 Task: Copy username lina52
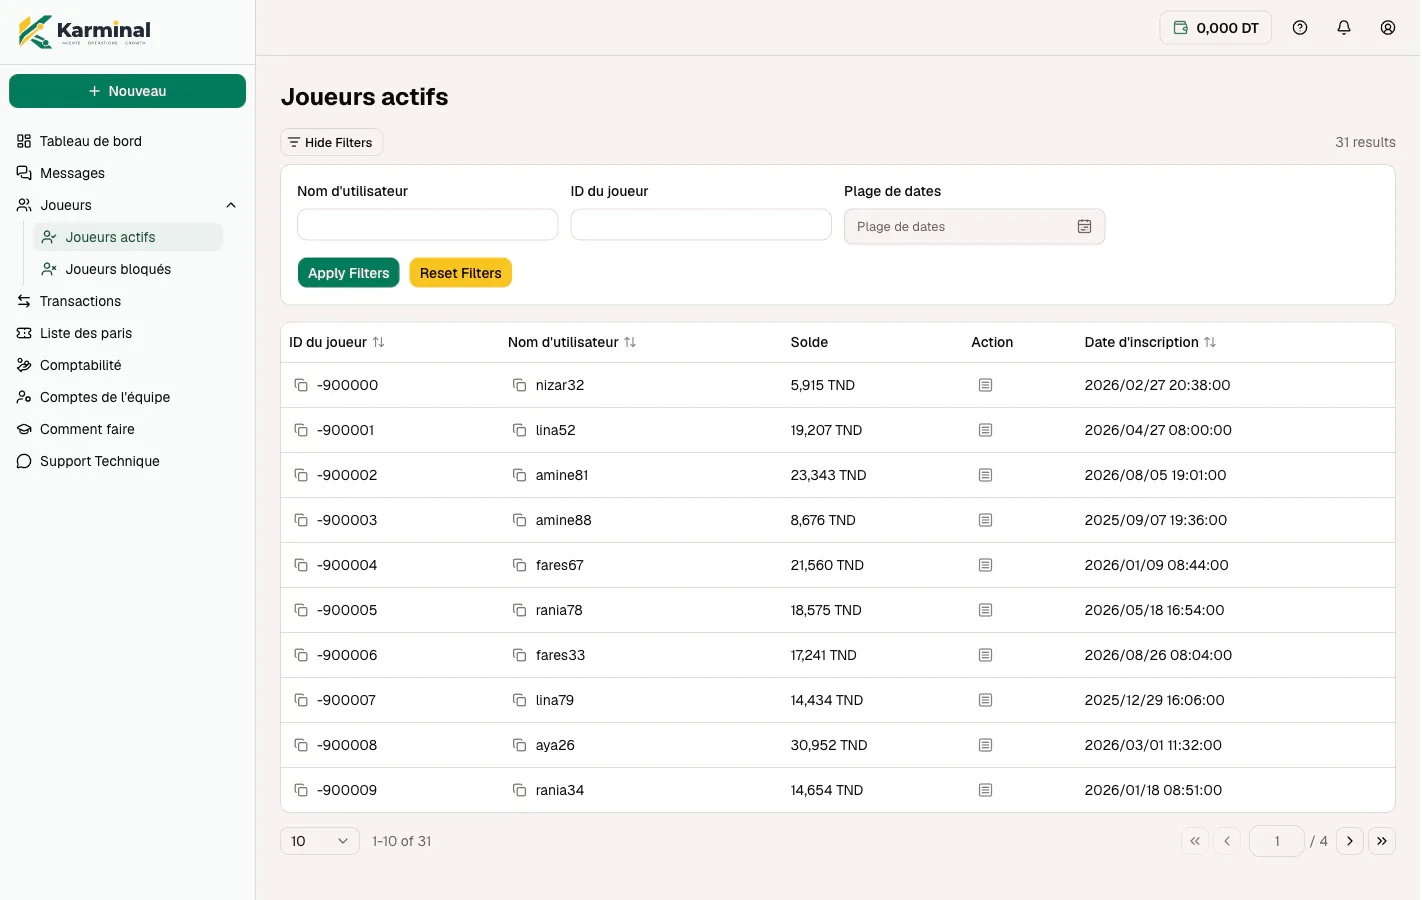point(519,430)
